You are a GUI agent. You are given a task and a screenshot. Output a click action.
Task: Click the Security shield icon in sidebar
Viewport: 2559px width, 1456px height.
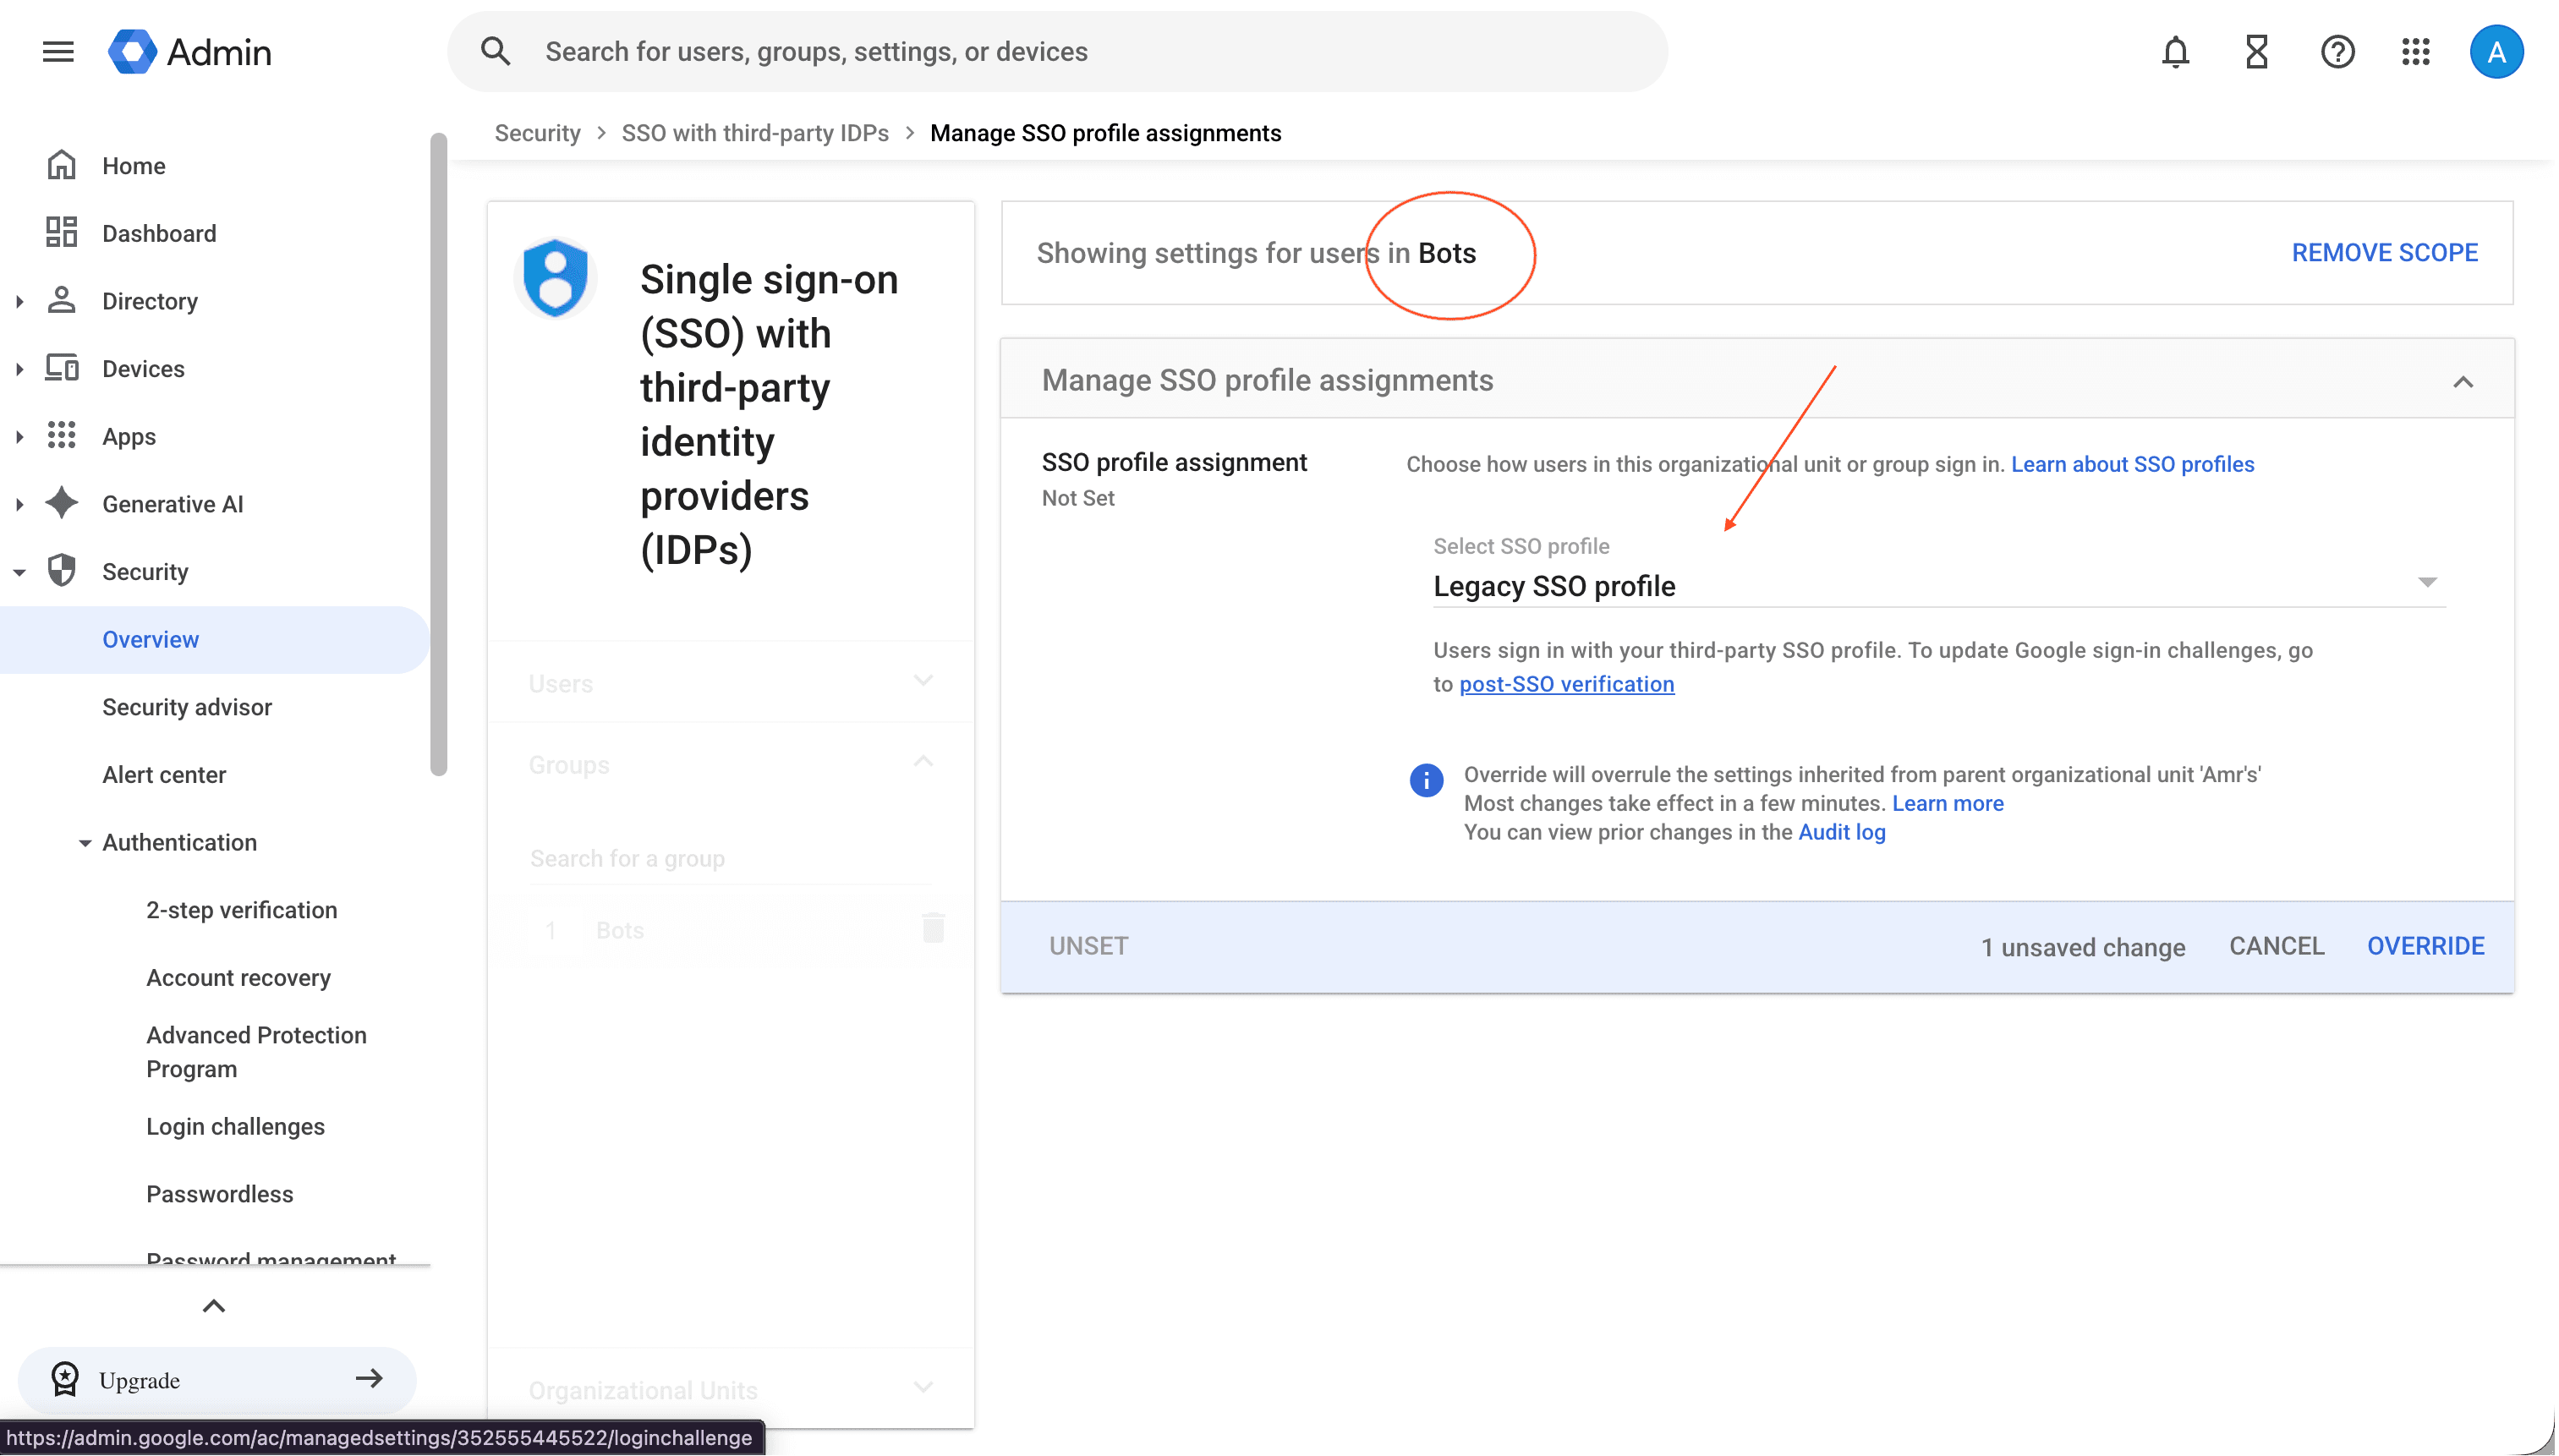[x=62, y=571]
